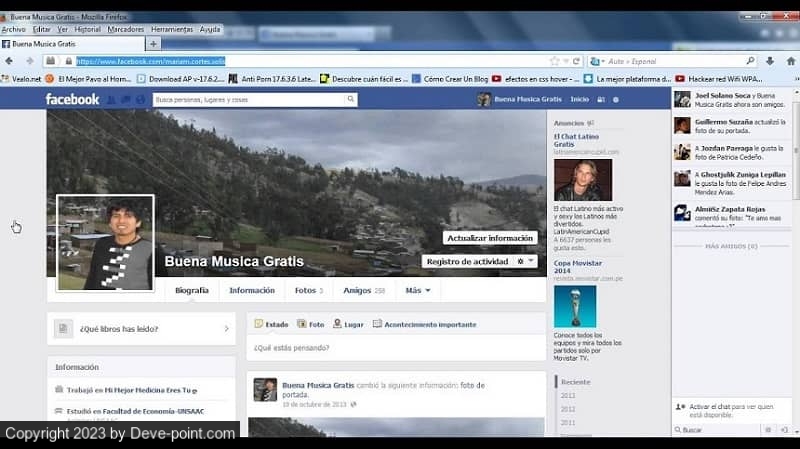Viewport: 800px width, 449px height.
Task: Jump to 2013 in timeline navigator
Action: (568, 395)
